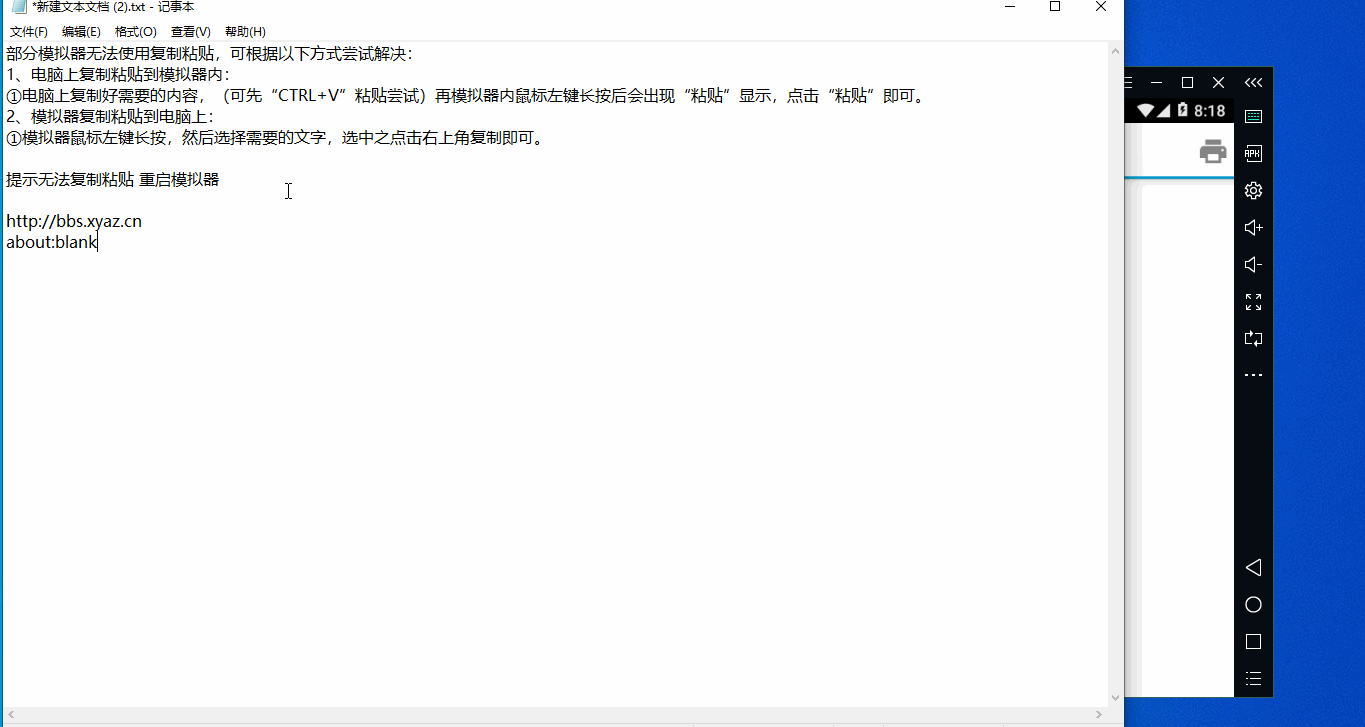This screenshot has width=1365, height=727.
Task: Open Android recent apps square button
Action: click(x=1253, y=642)
